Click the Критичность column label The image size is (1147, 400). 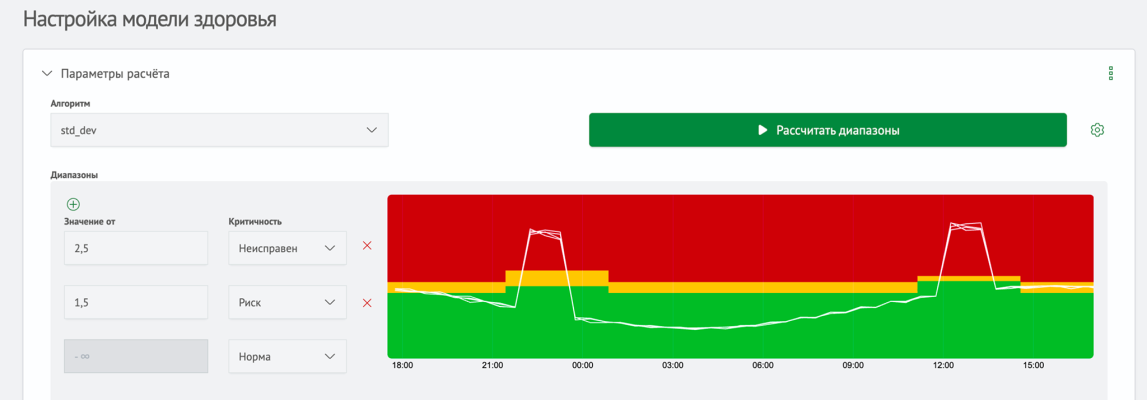click(x=255, y=221)
